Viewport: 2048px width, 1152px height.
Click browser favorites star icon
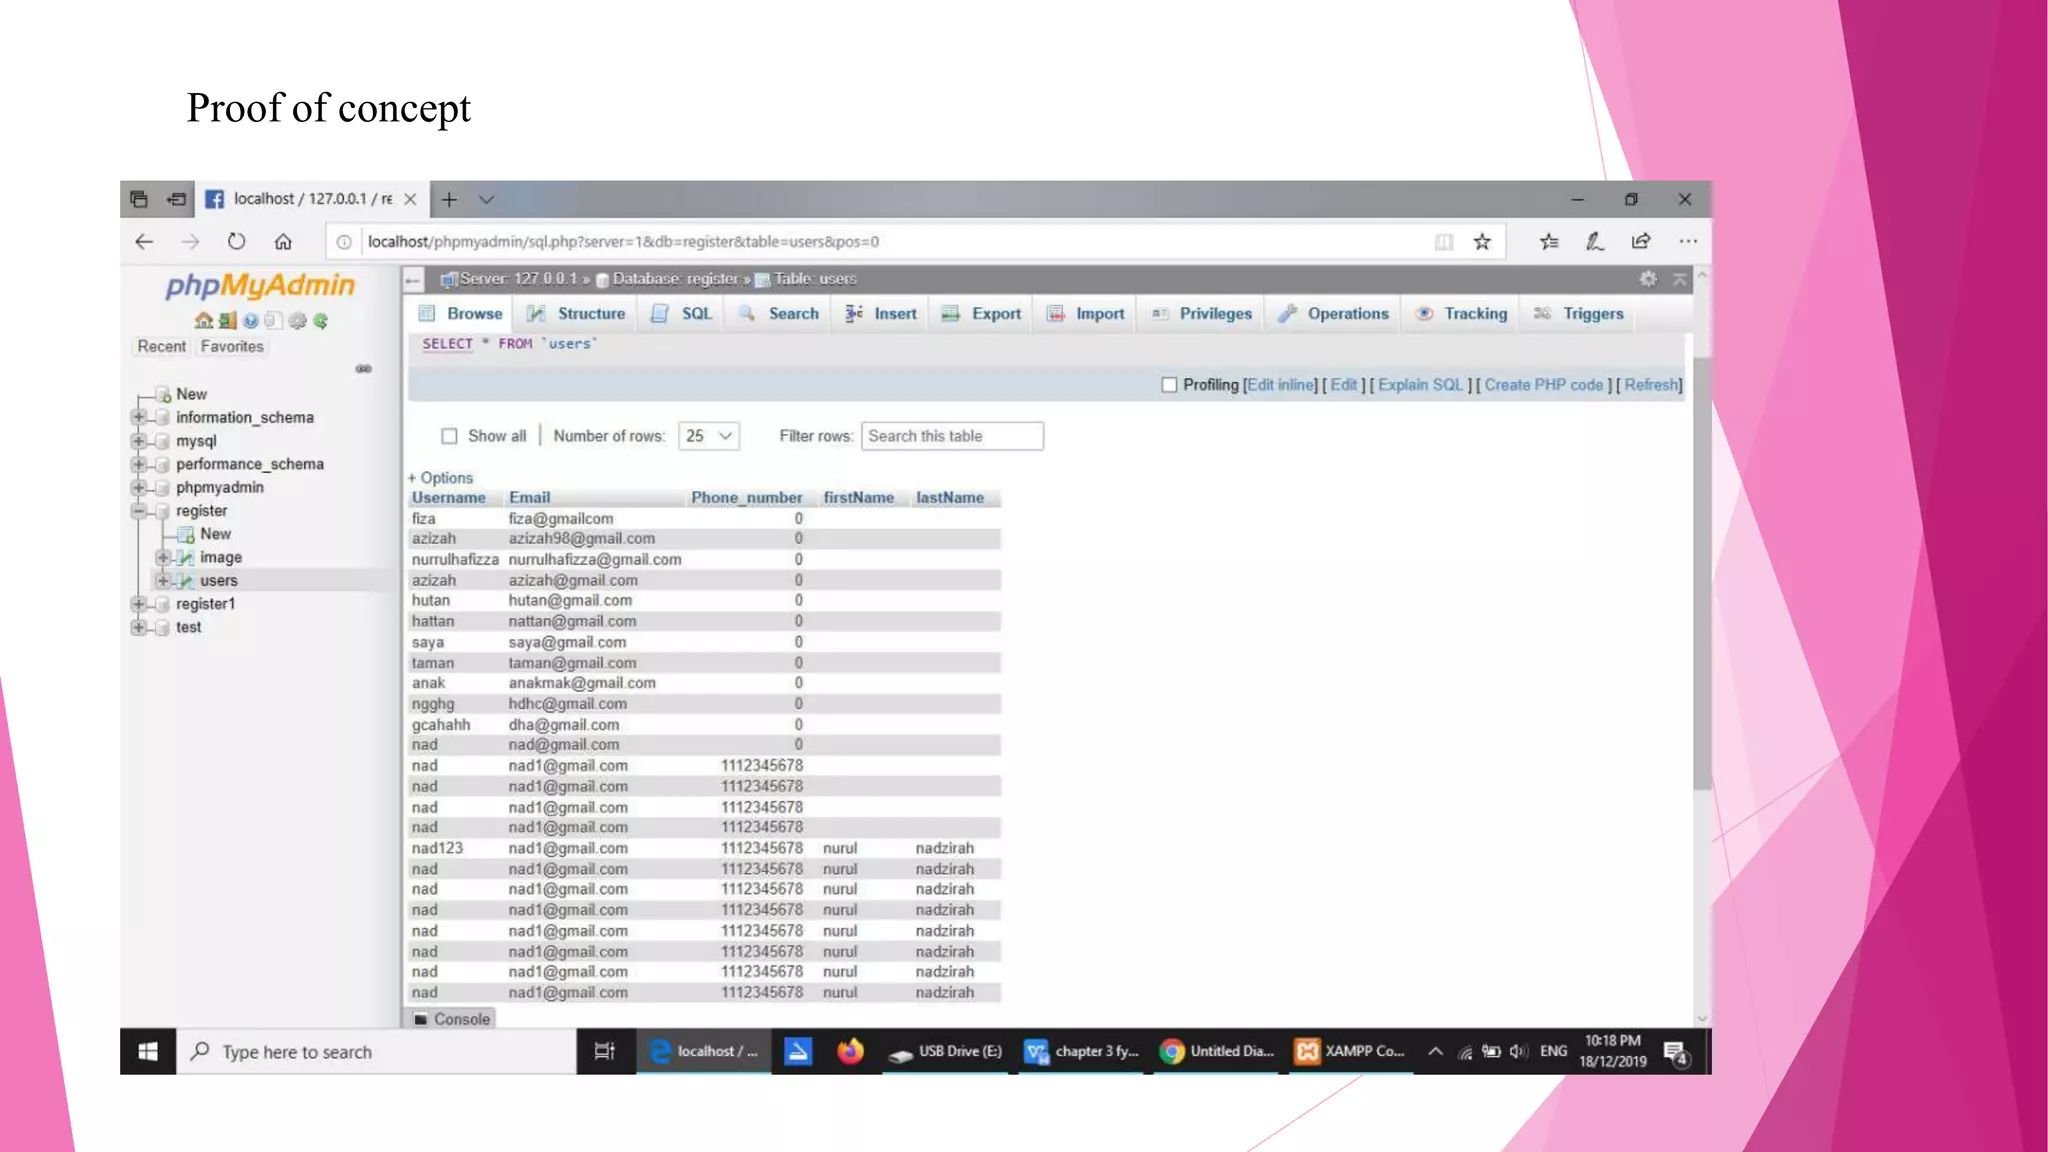[x=1482, y=242]
